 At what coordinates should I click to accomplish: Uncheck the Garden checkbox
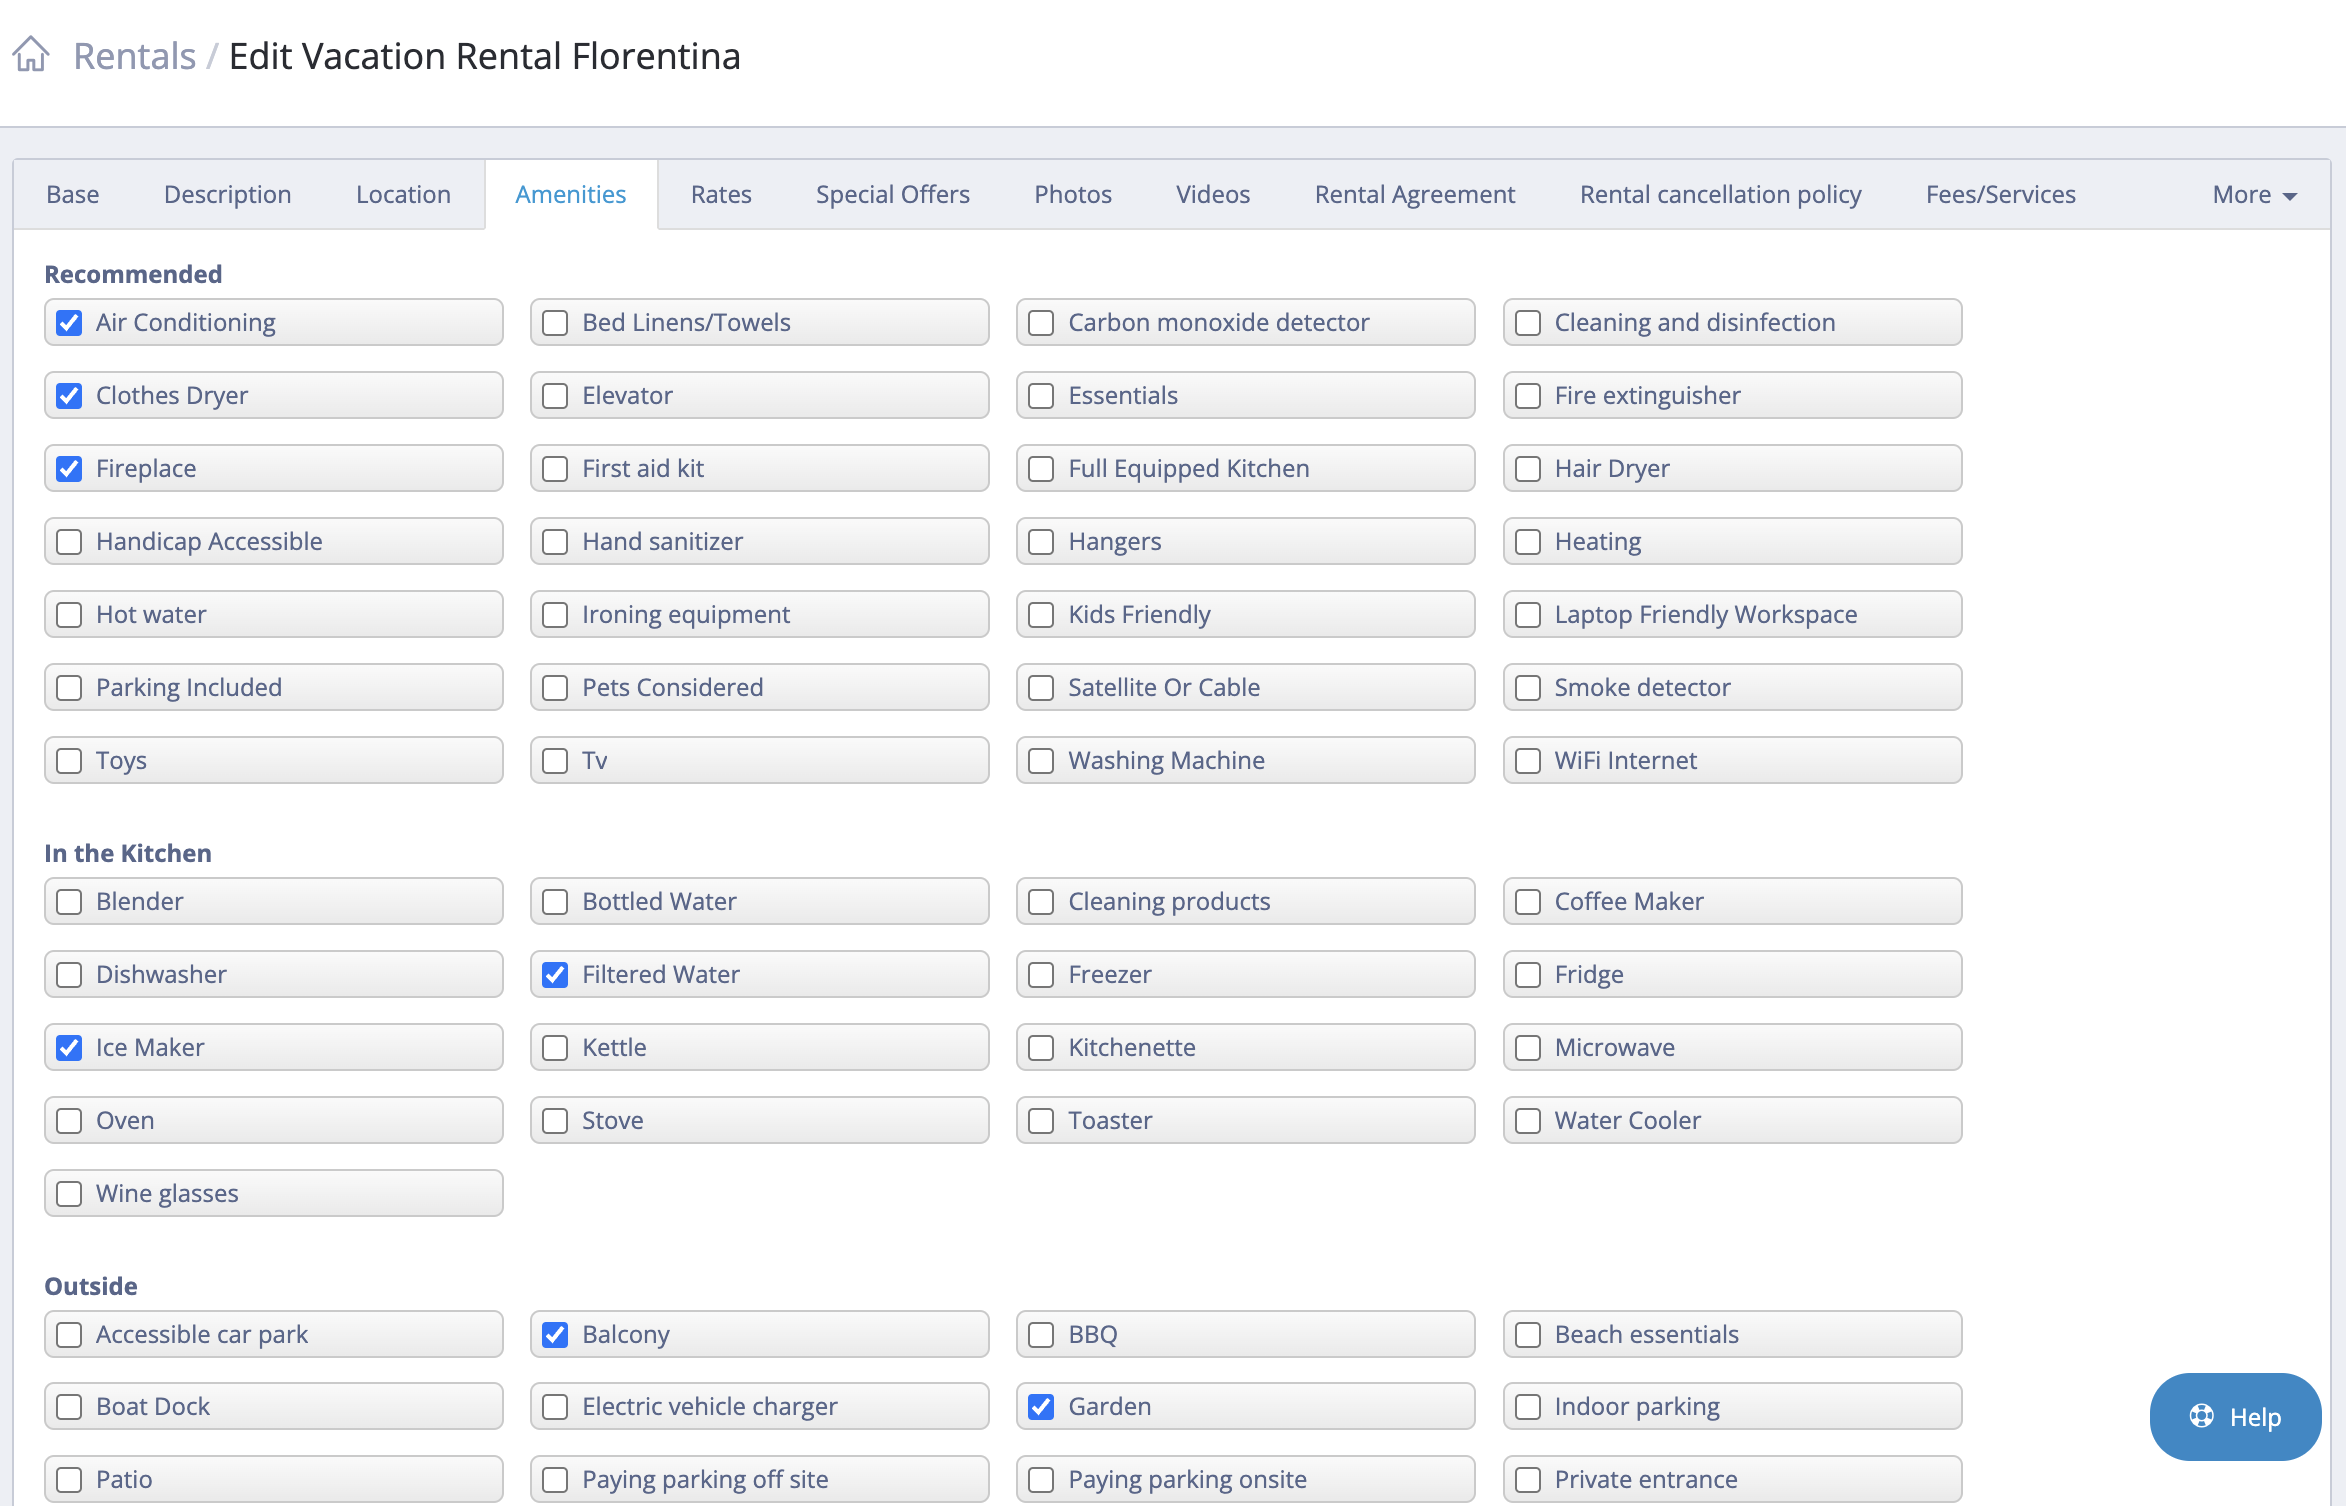pos(1041,1407)
